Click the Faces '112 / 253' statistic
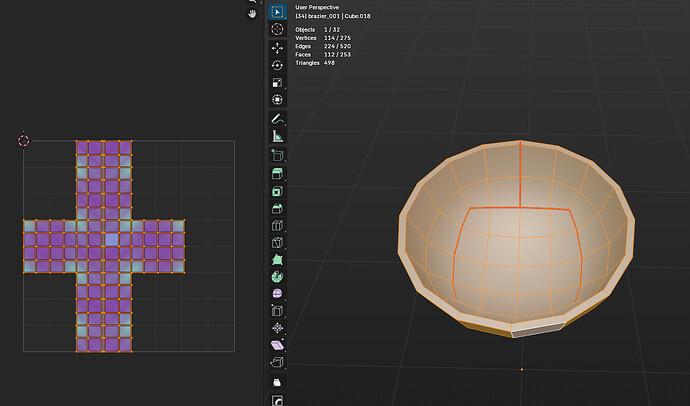 point(337,55)
